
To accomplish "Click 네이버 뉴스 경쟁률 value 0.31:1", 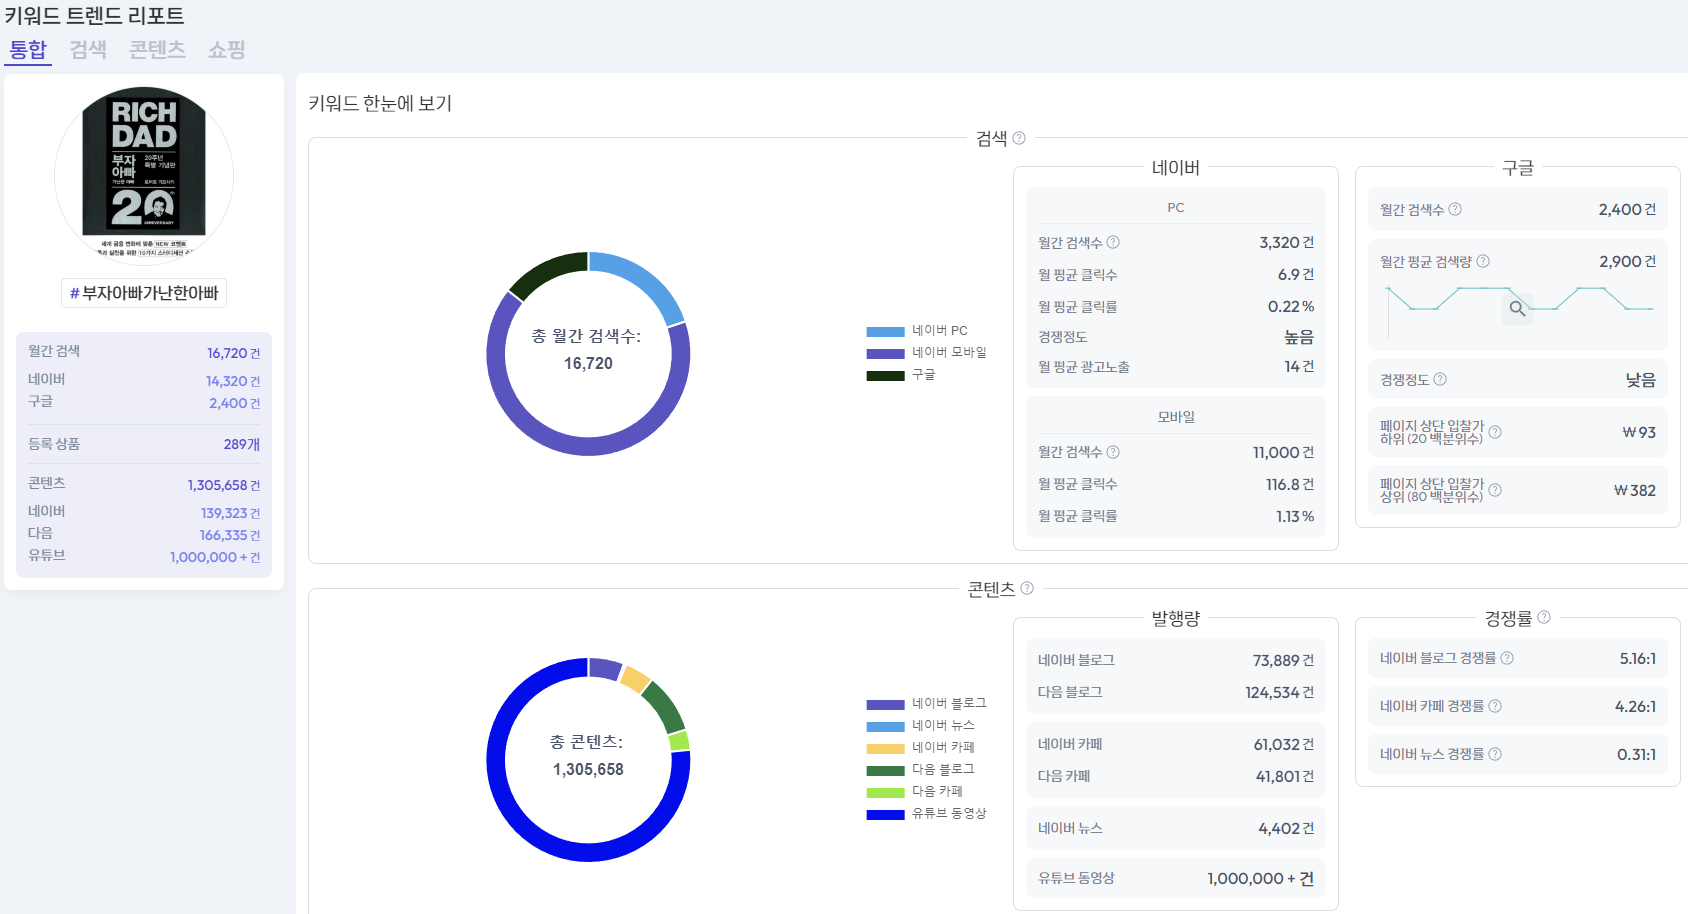I will coord(1637,754).
